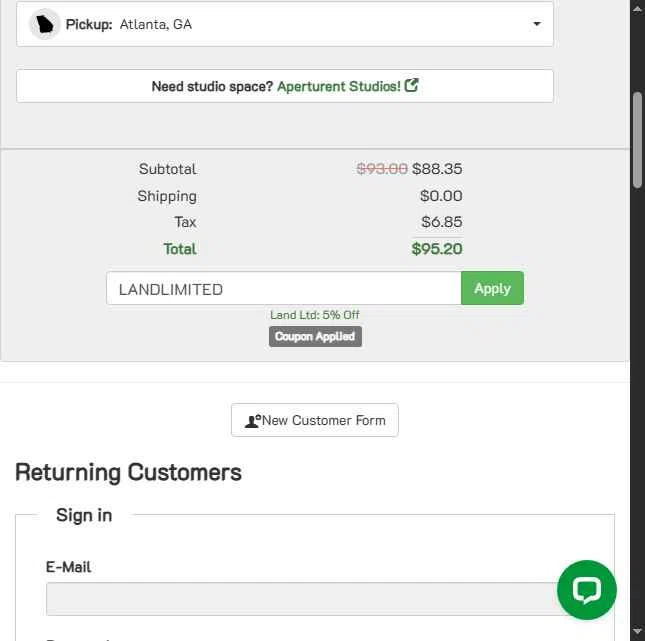Click the scrollbar up arrow
The width and height of the screenshot is (645, 641).
(x=638, y=9)
